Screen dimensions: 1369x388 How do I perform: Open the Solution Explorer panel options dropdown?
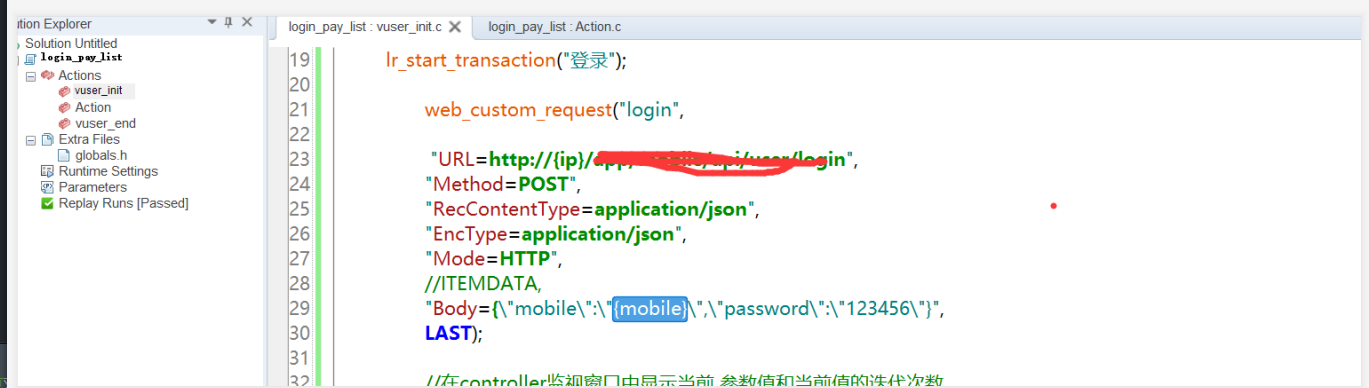coord(211,21)
